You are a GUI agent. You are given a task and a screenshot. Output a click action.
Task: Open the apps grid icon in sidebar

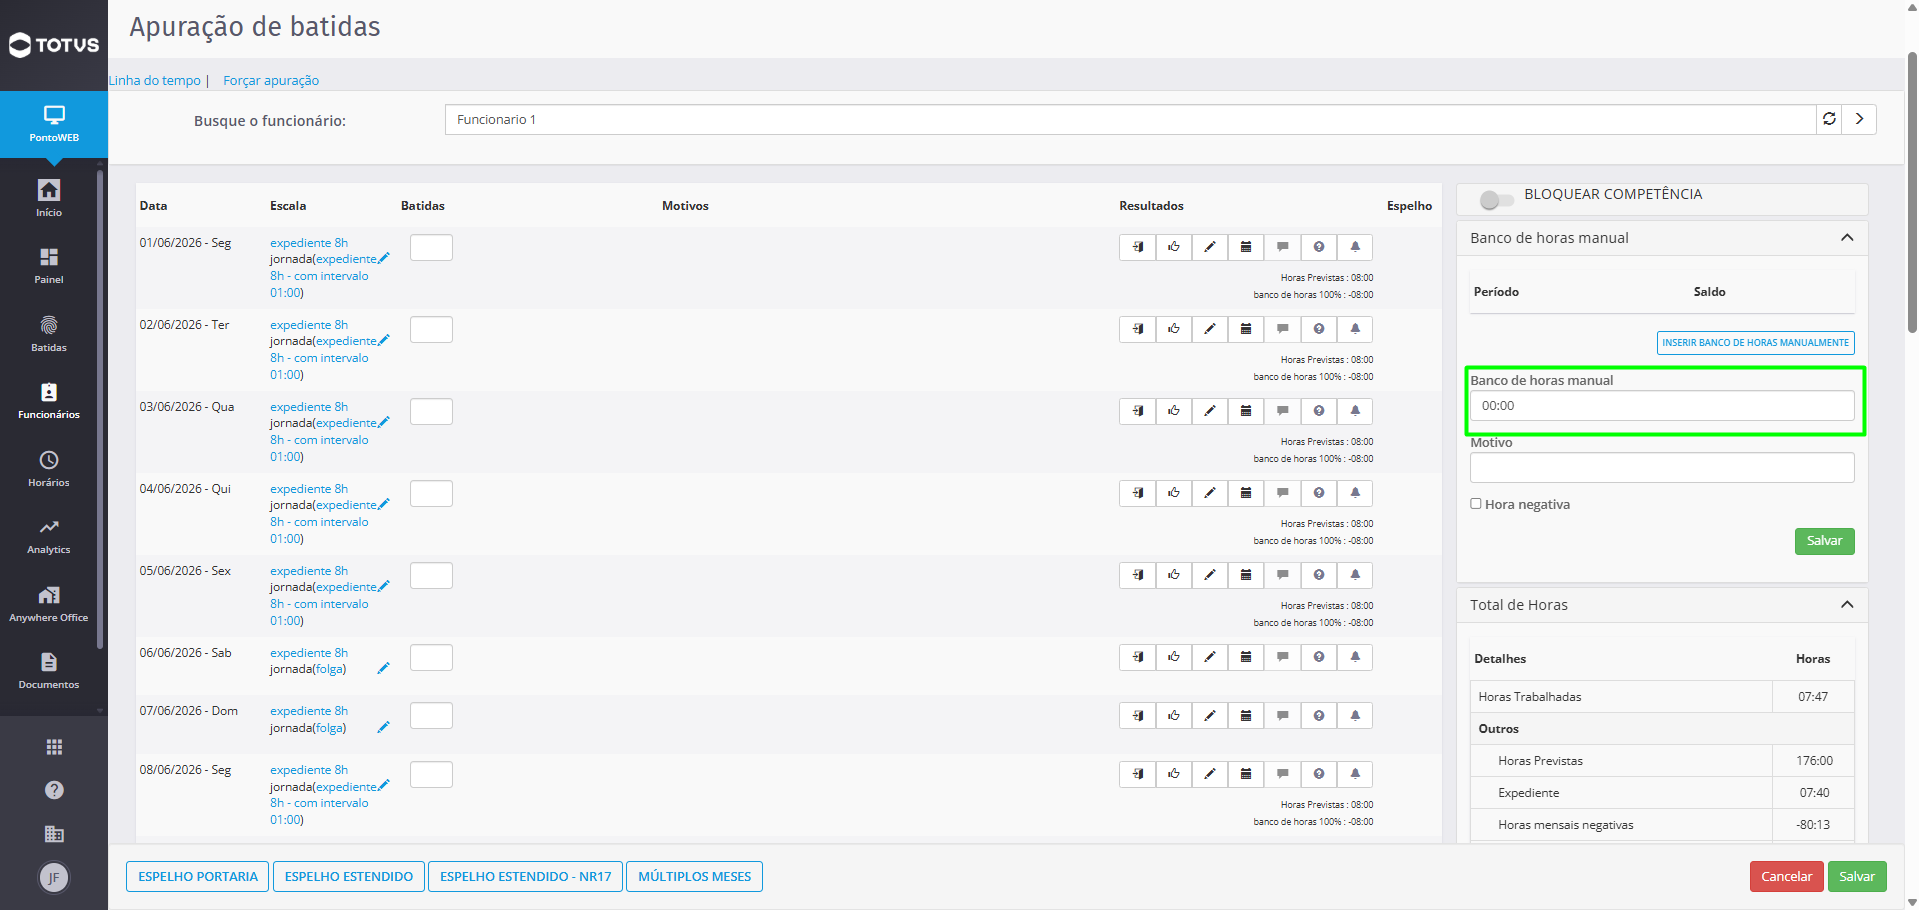tap(54, 747)
